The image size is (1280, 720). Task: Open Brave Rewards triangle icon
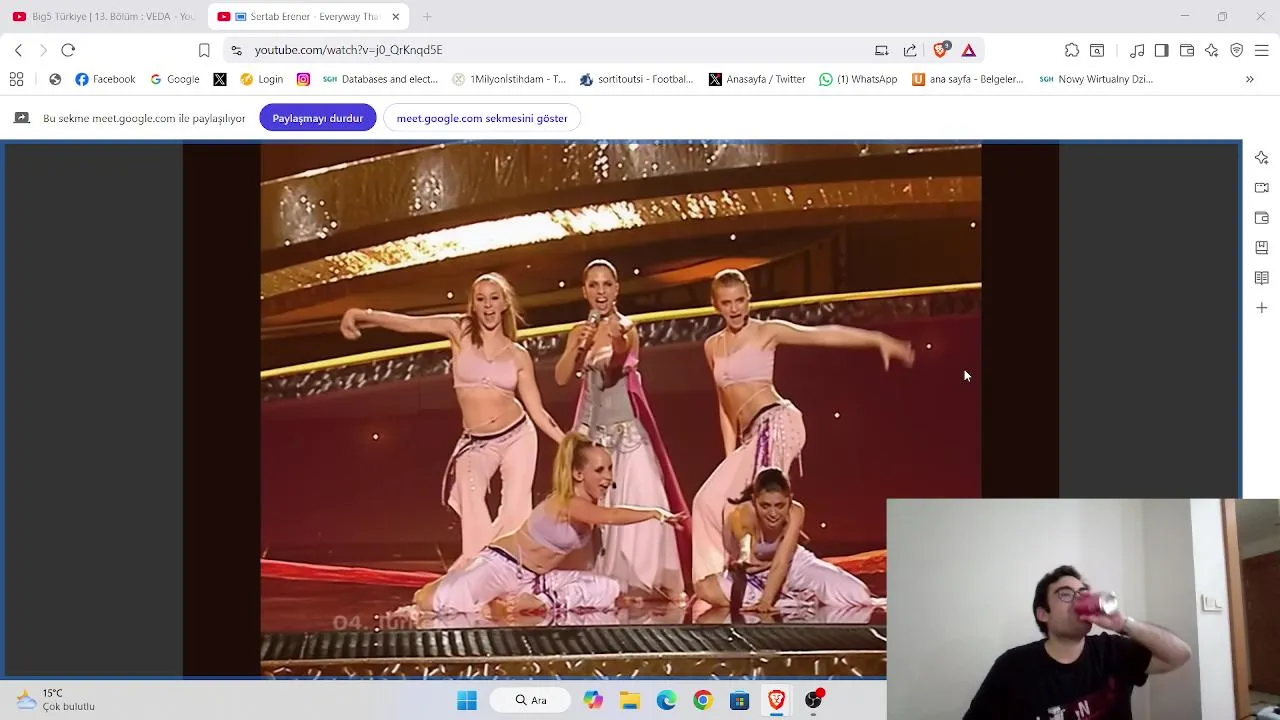point(969,50)
